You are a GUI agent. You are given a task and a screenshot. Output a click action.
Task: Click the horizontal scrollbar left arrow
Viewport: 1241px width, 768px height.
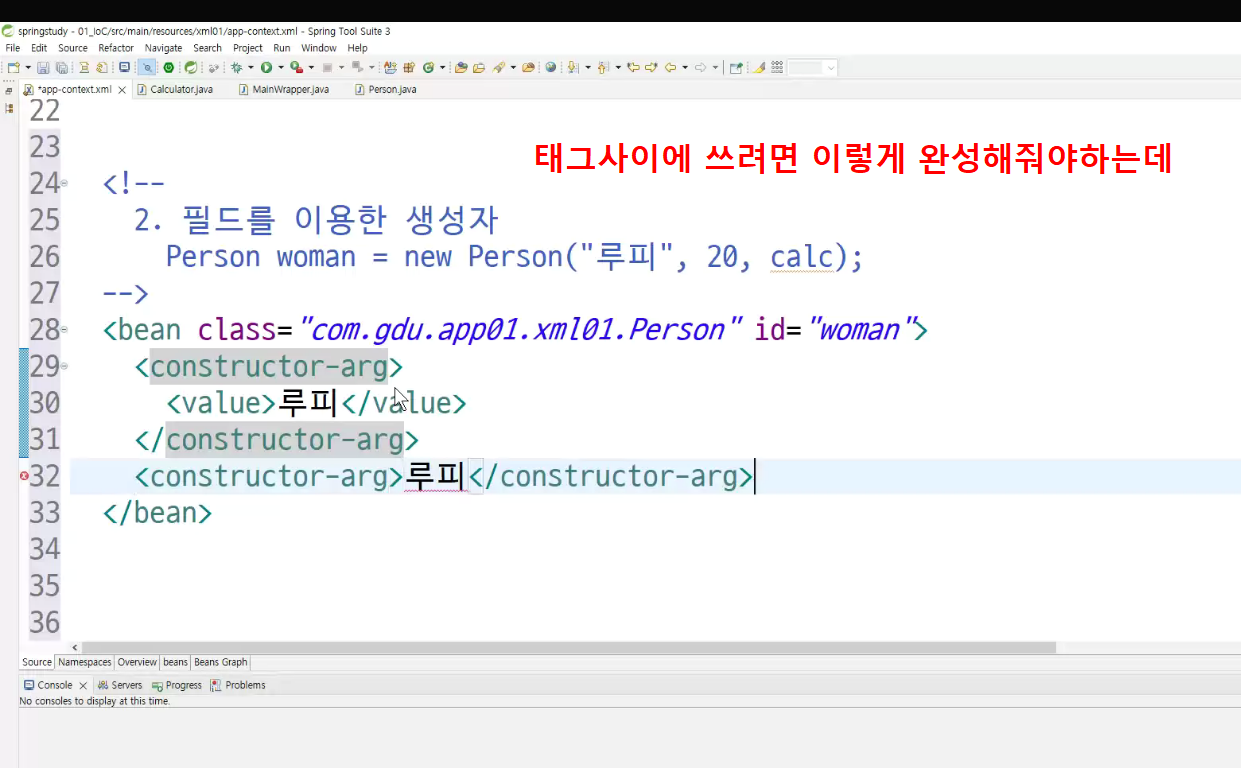(x=74, y=648)
